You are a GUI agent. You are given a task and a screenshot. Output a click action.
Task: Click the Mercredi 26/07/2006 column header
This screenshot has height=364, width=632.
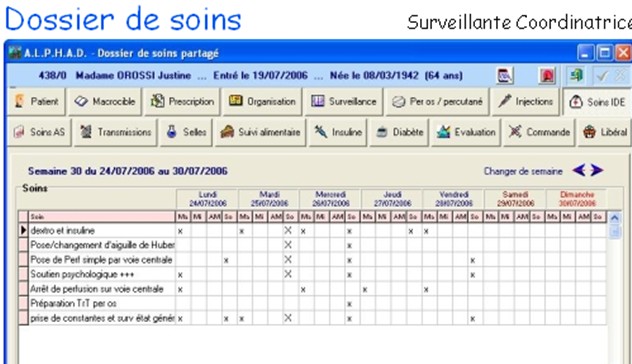tap(331, 199)
